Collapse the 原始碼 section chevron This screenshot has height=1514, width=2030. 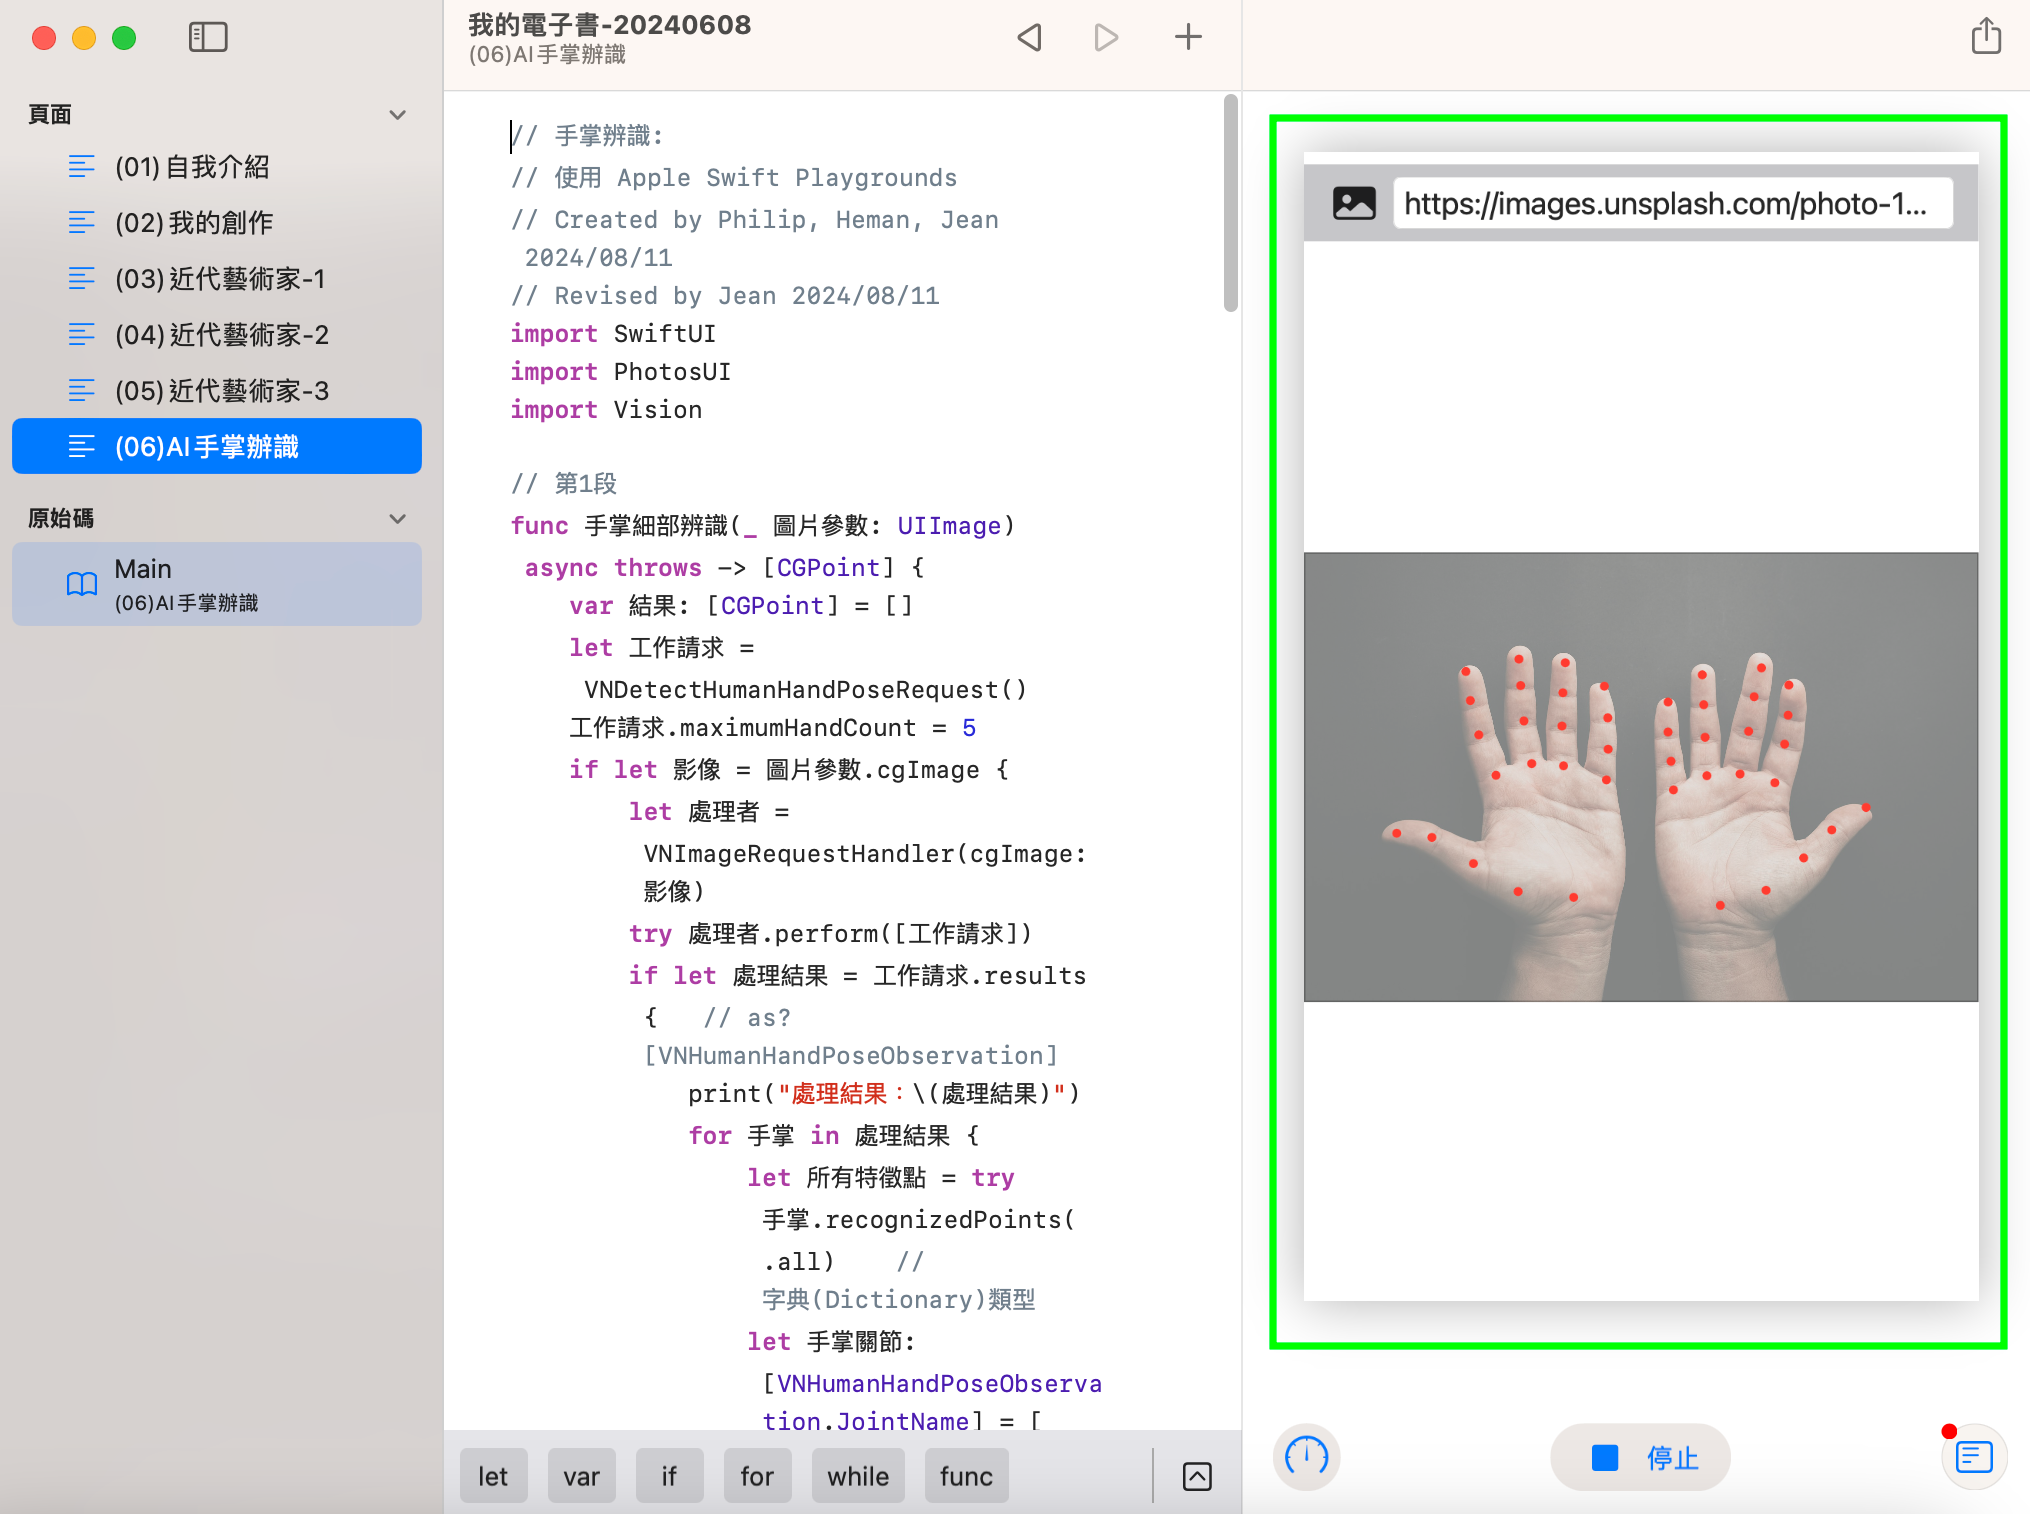coord(397,519)
